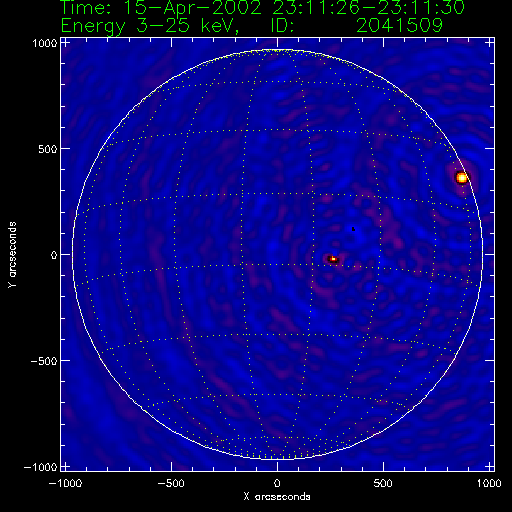
Task: Click the -1000 label on the Y axis
Action: (x=40, y=467)
